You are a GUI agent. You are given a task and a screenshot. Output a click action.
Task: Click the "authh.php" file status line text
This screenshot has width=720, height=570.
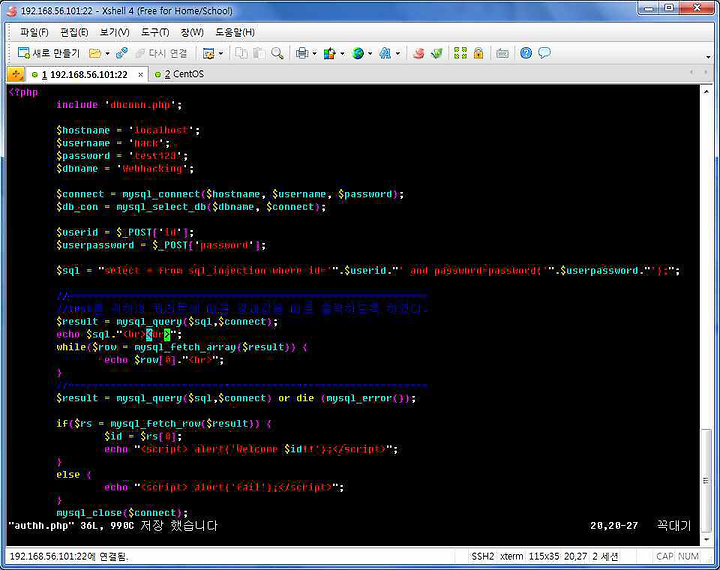click(x=112, y=525)
